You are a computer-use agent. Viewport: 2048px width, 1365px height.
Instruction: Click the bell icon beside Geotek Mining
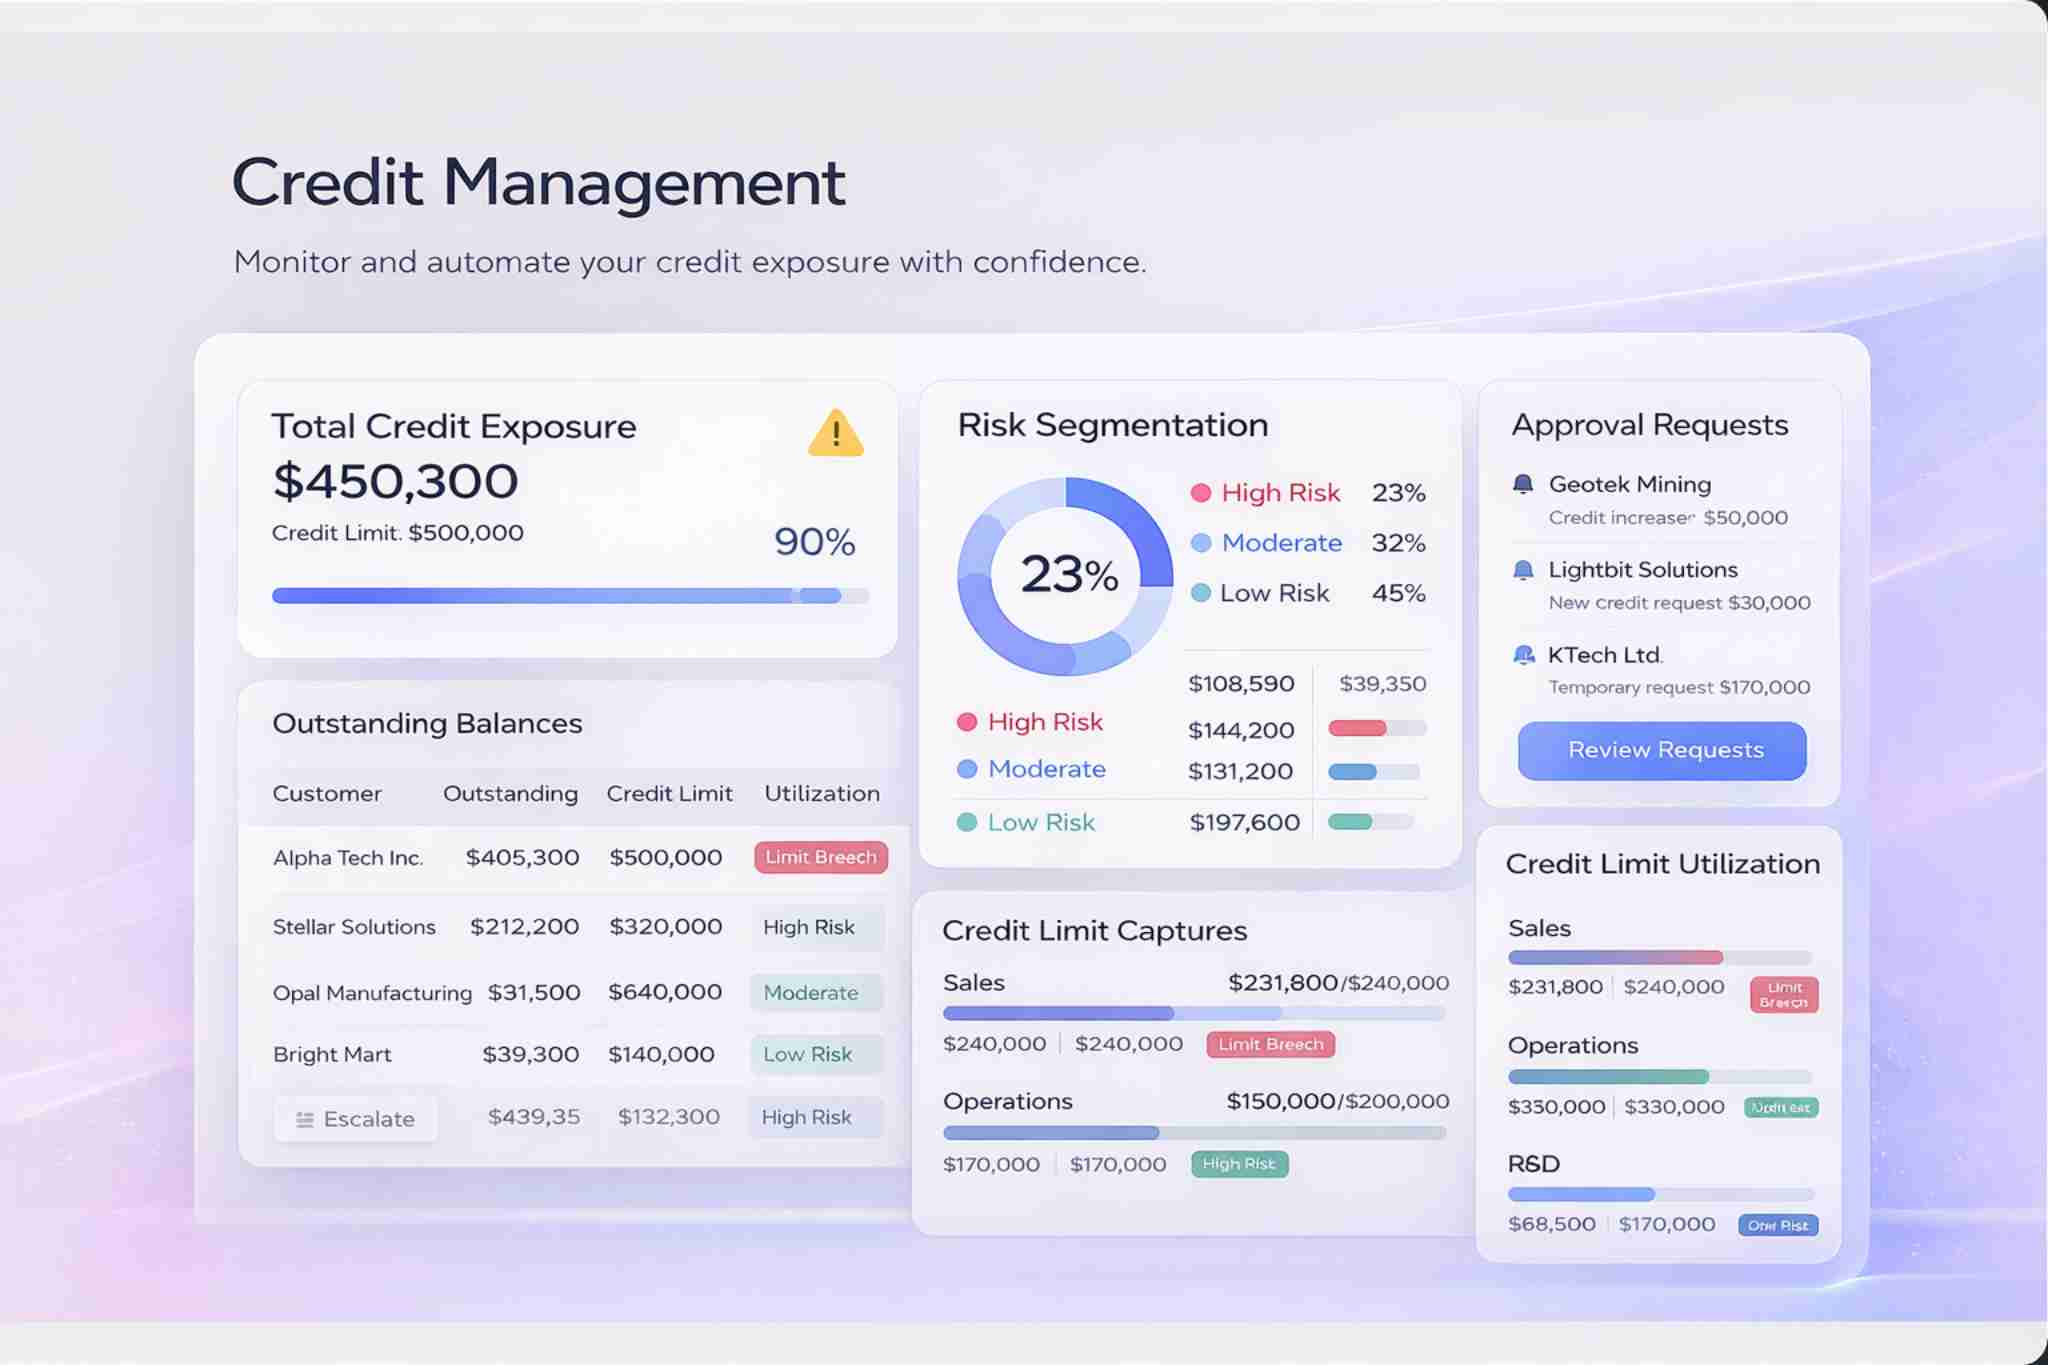[x=1524, y=484]
